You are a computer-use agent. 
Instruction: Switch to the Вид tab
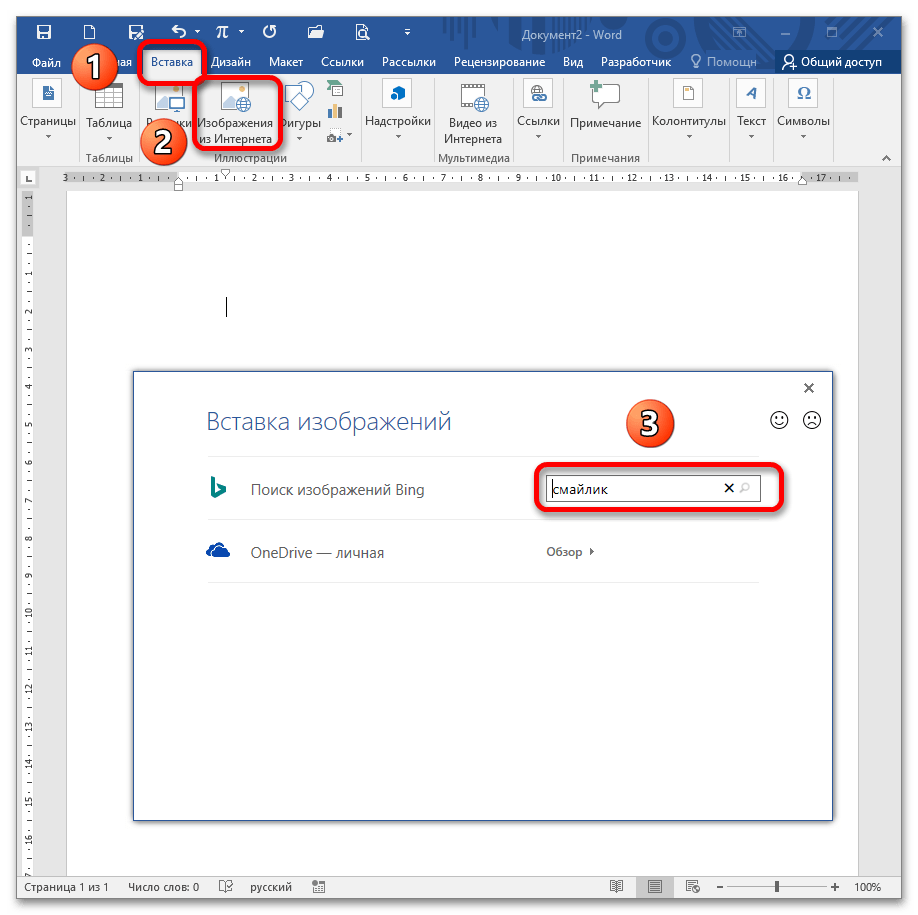click(573, 62)
